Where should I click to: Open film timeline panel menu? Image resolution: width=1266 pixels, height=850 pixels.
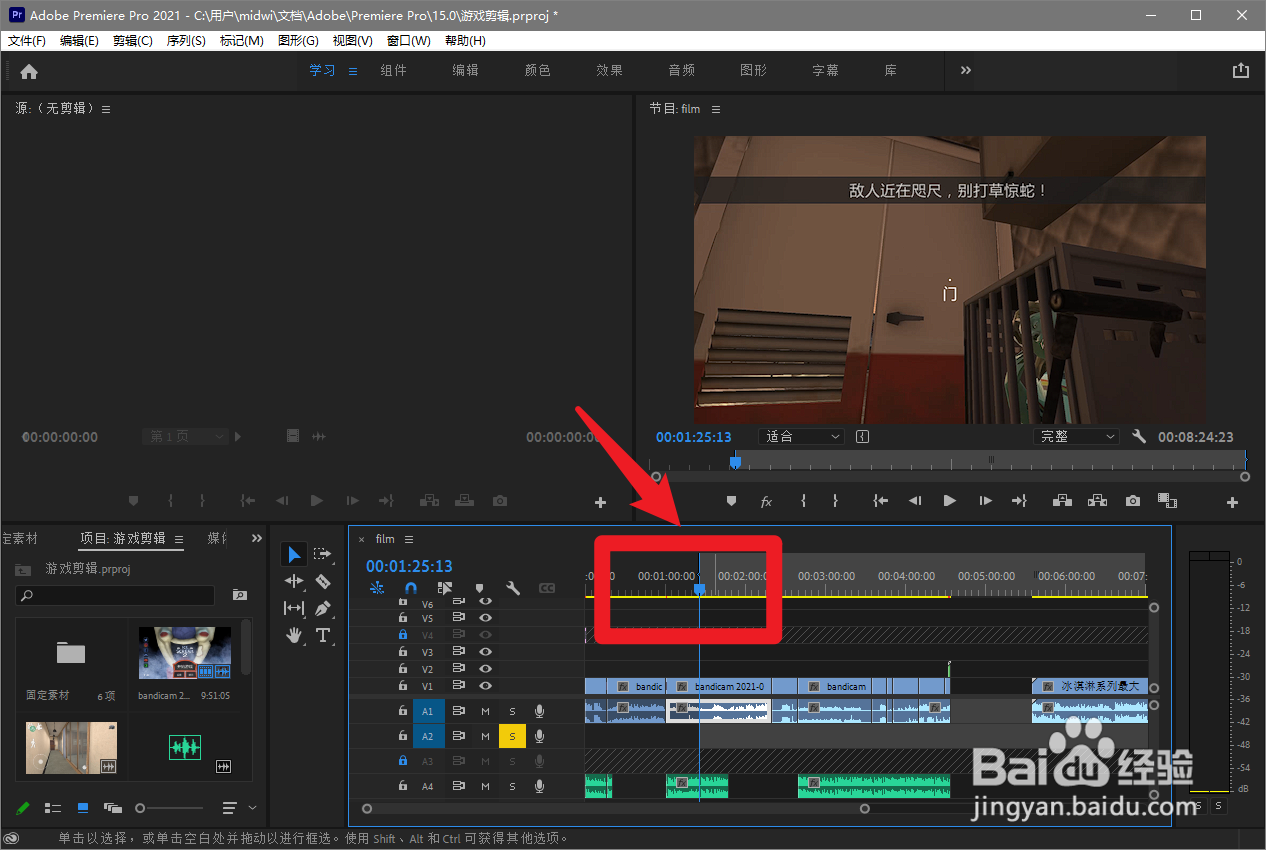[409, 539]
